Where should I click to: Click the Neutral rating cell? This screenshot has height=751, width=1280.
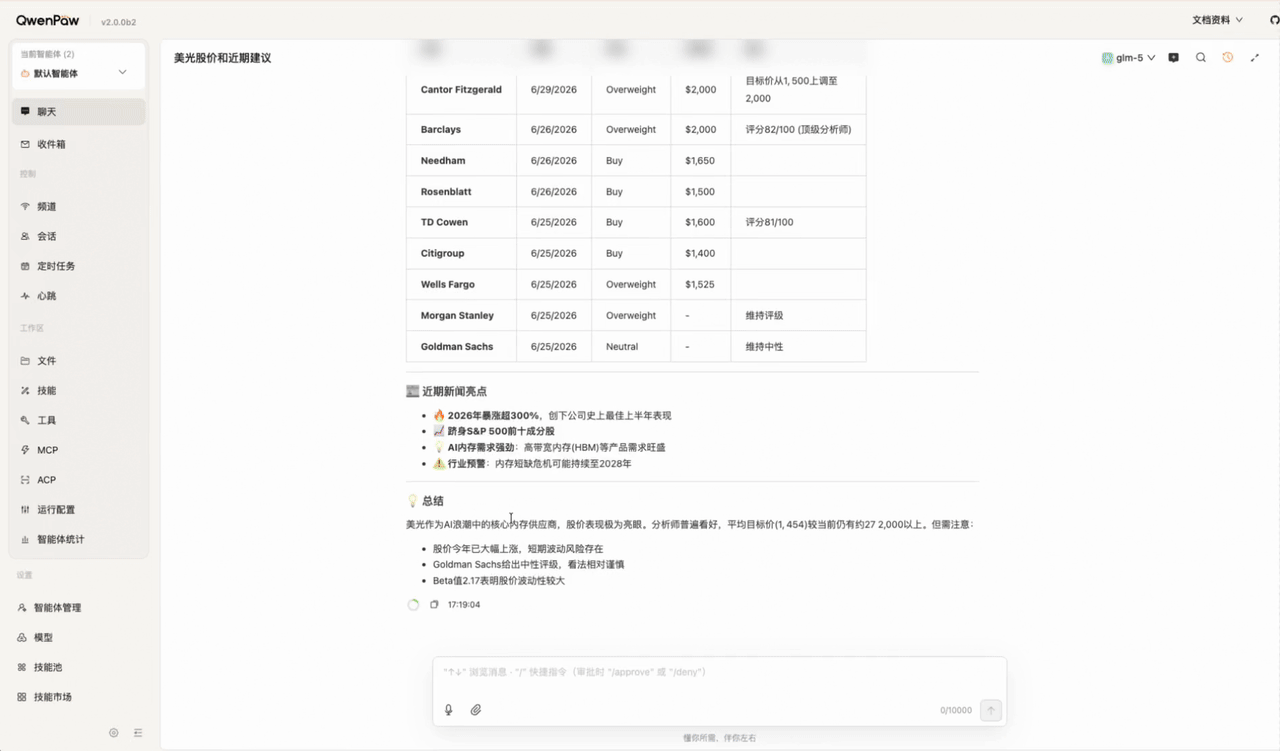[632, 347]
